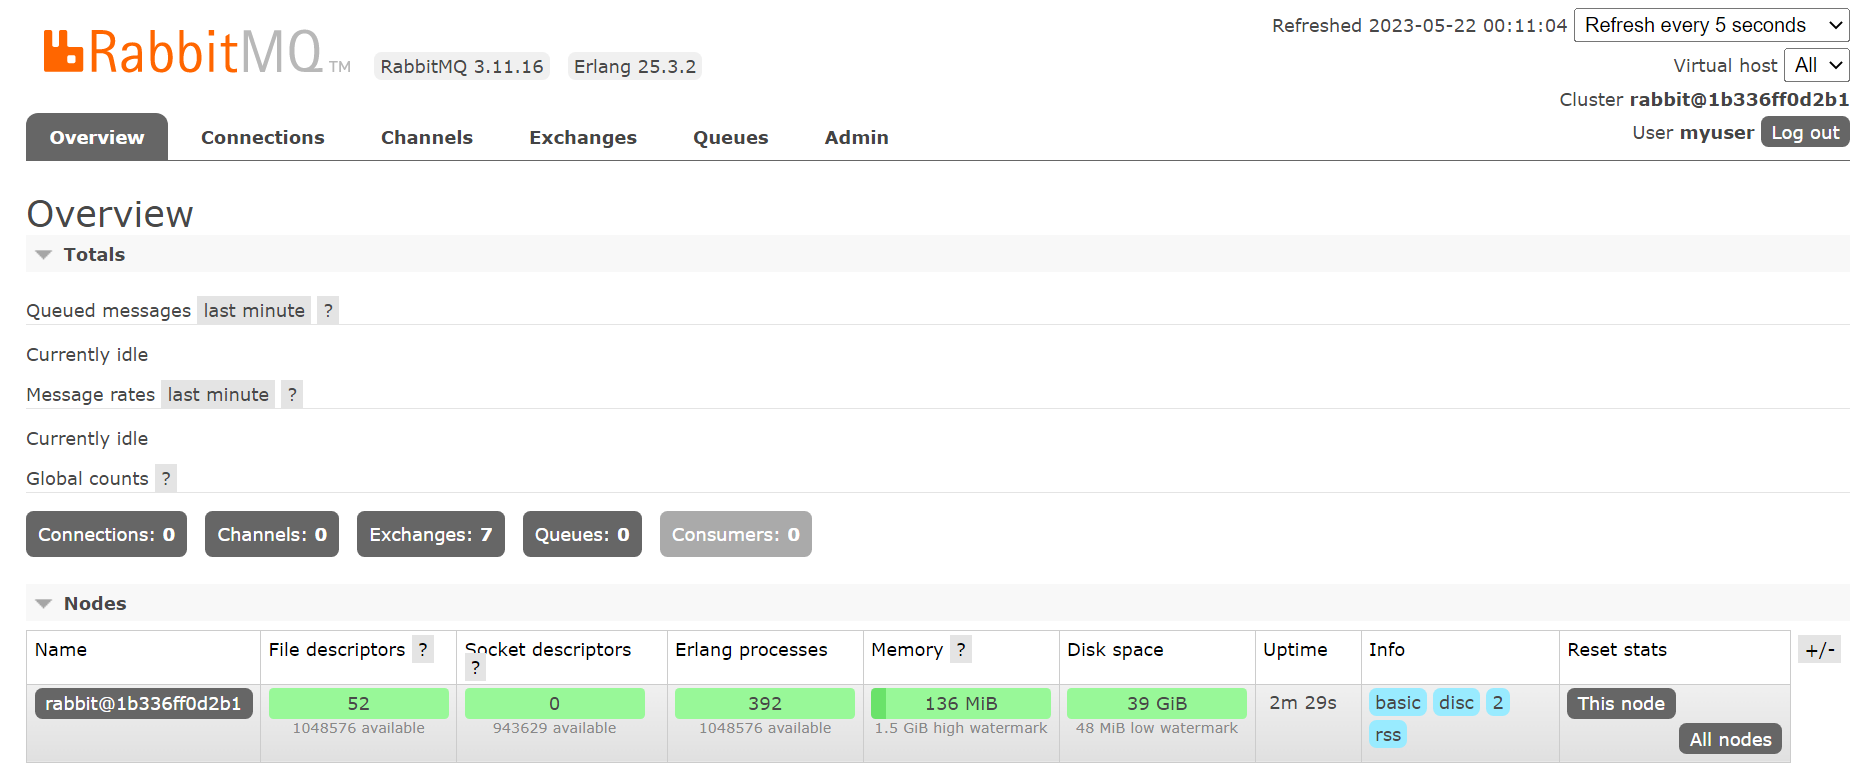Screen dimensions: 1851x778
Task: Open help for Message rates
Action: (x=292, y=395)
